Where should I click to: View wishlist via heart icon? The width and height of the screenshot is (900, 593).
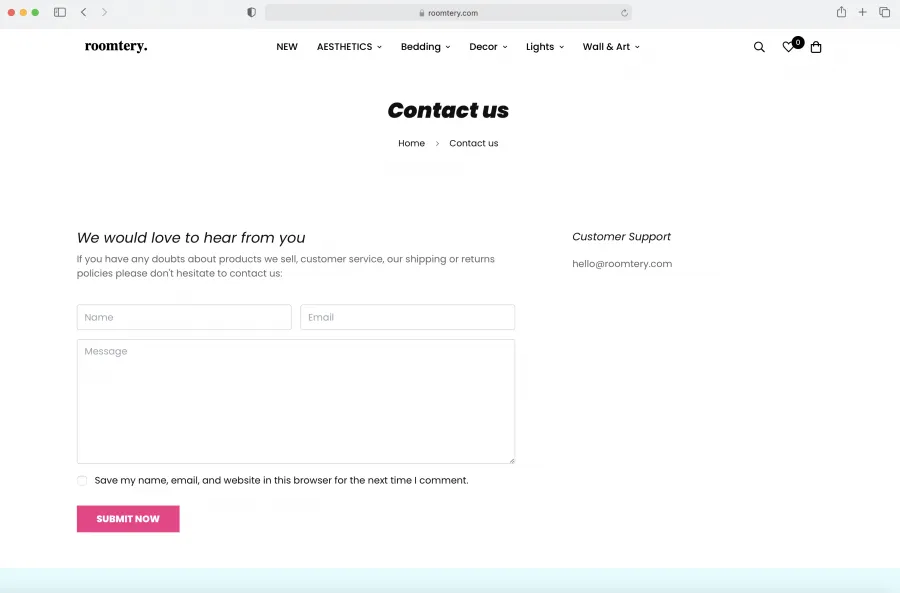click(789, 47)
